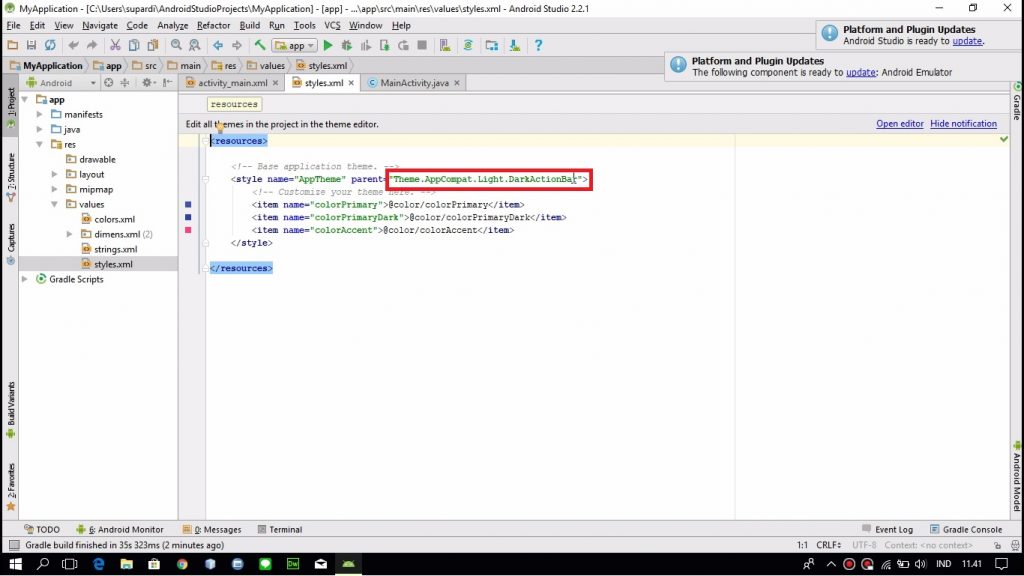Click the Open editor link

point(899,124)
